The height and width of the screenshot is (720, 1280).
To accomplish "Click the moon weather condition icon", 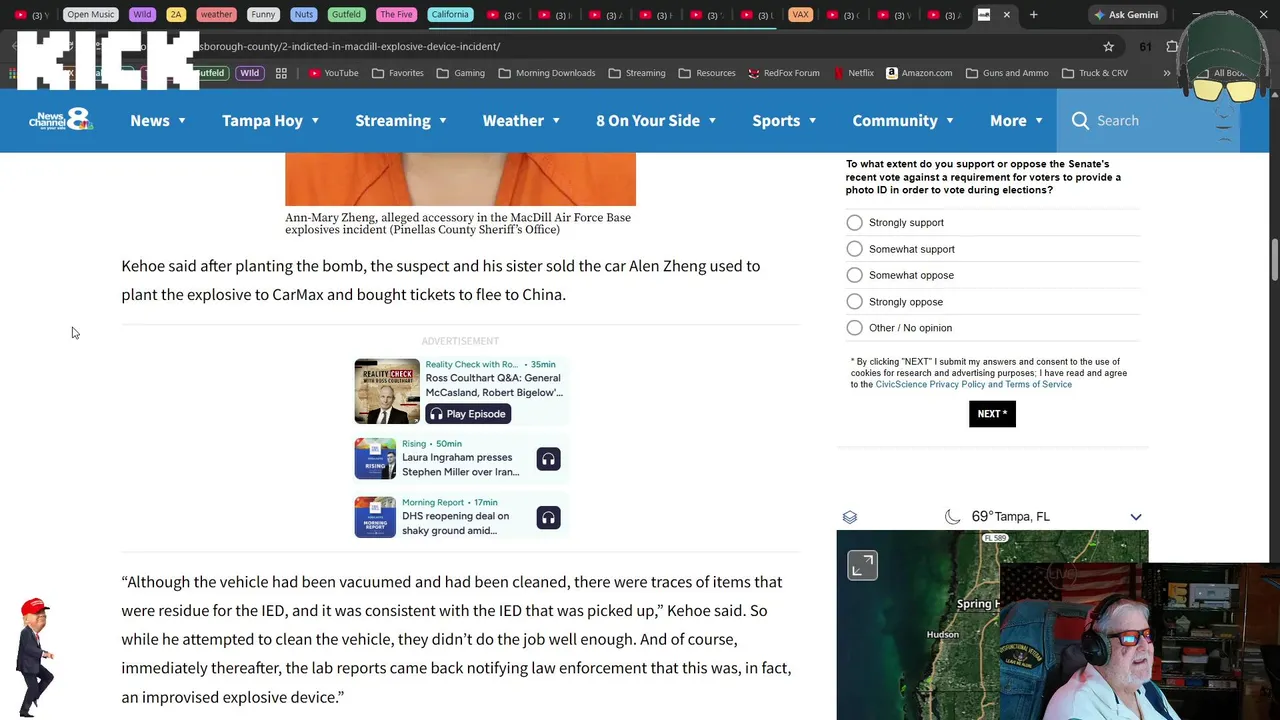I will point(953,517).
